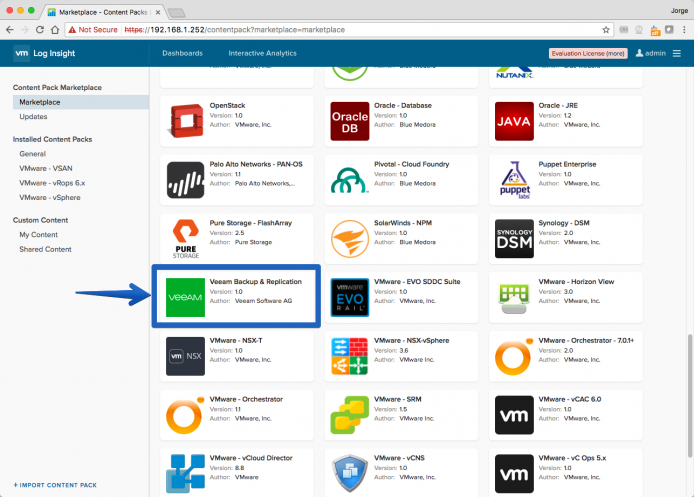This screenshot has height=497, width=694.
Task: Click the Synology DSM logo icon
Action: click(514, 239)
